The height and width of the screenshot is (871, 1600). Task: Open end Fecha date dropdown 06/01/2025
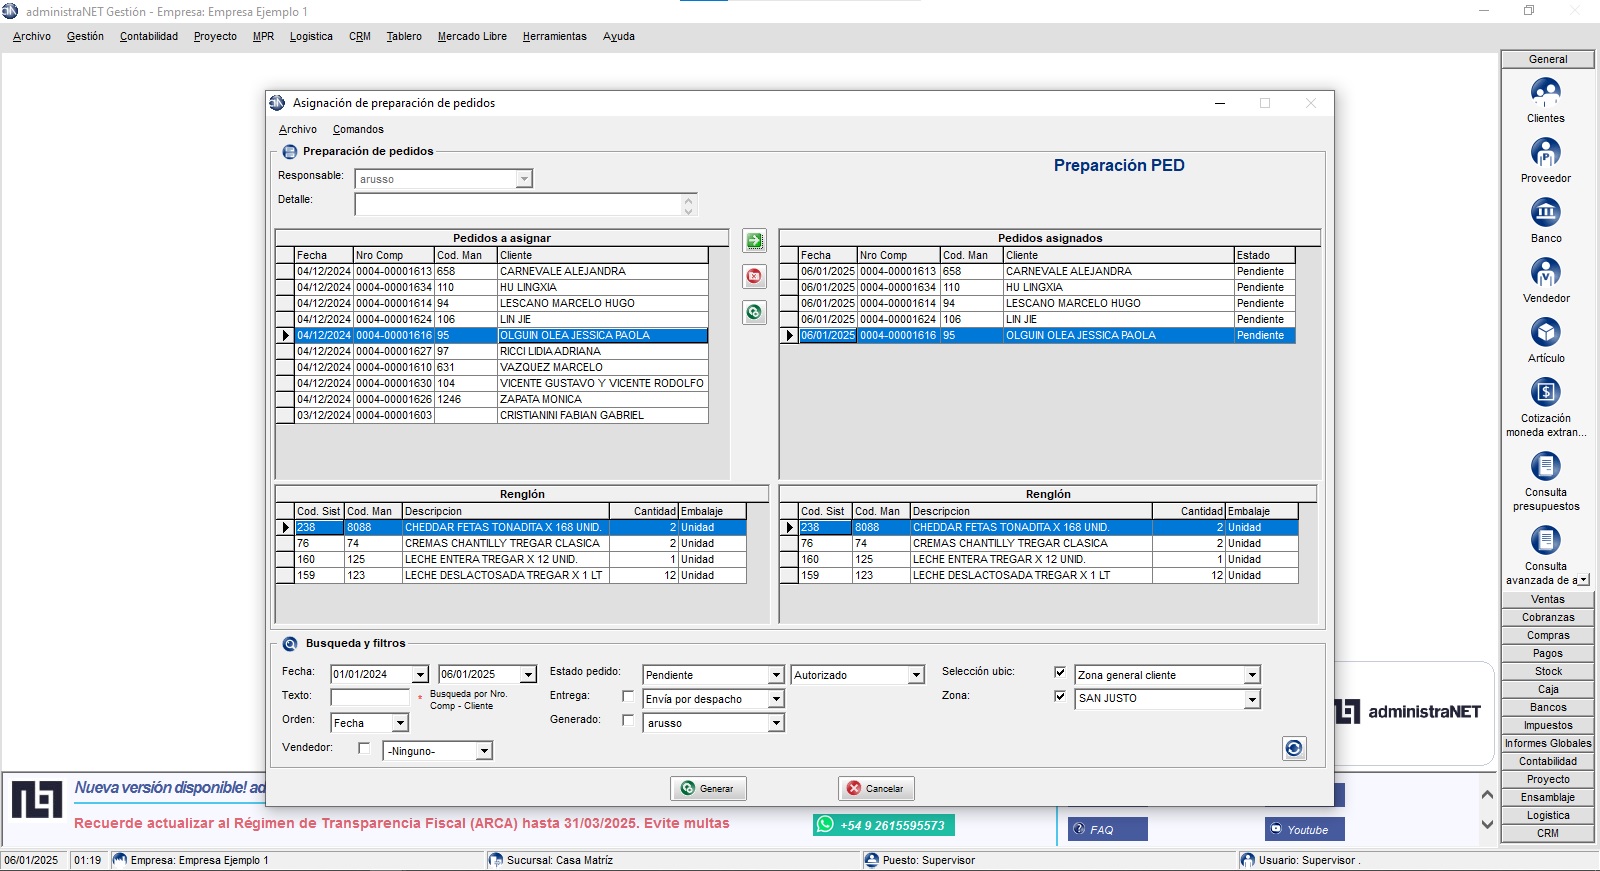(x=528, y=675)
